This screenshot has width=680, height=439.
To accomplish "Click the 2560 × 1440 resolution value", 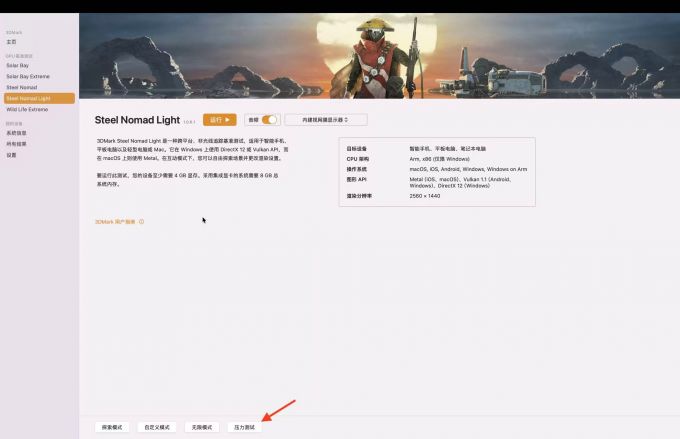I will [x=425, y=196].
